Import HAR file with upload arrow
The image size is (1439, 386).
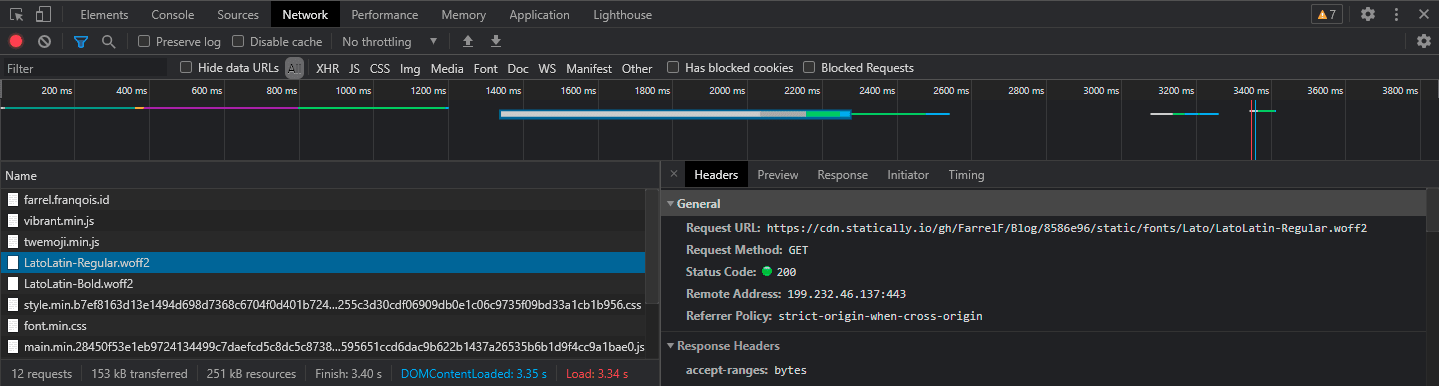[467, 42]
